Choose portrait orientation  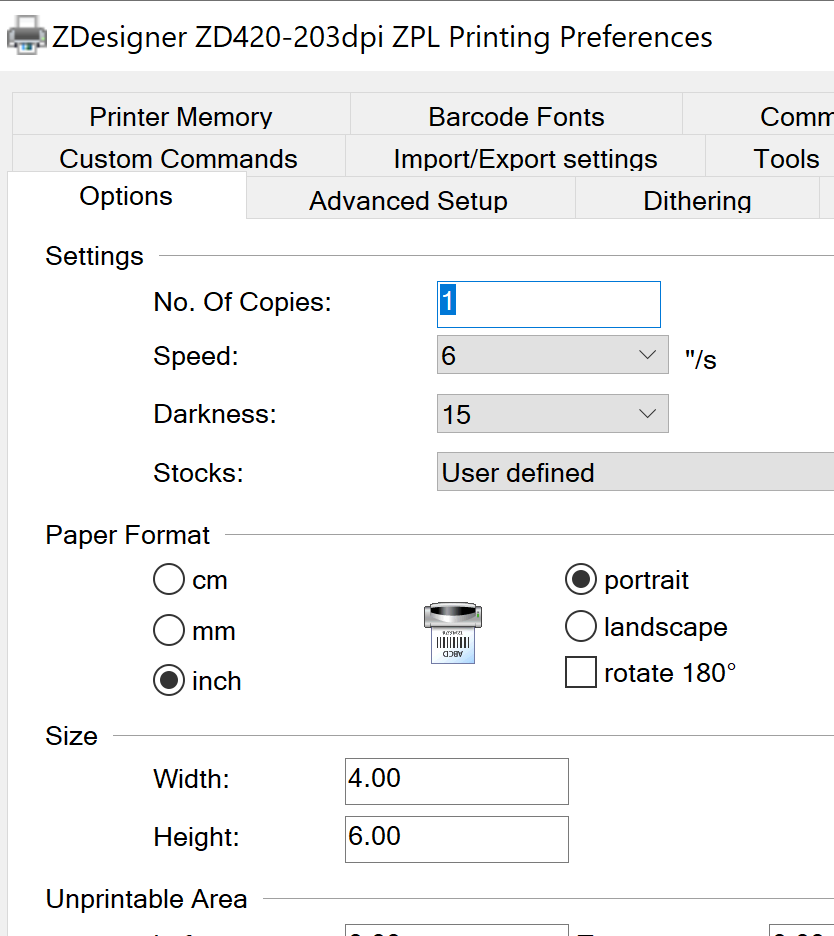(581, 579)
